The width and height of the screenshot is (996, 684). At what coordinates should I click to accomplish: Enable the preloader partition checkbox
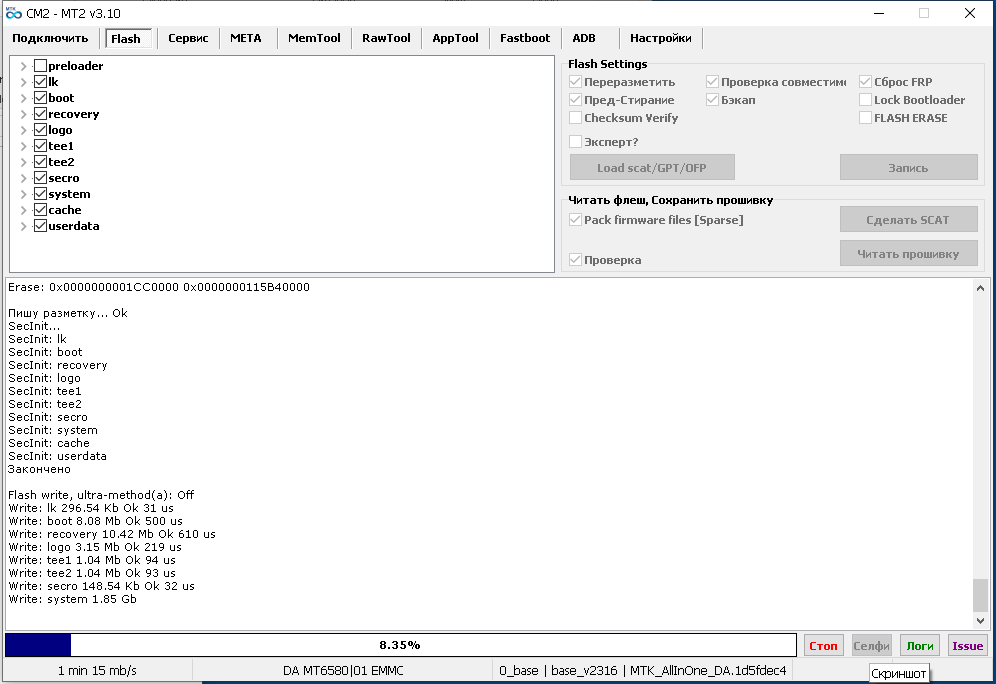tap(40, 66)
